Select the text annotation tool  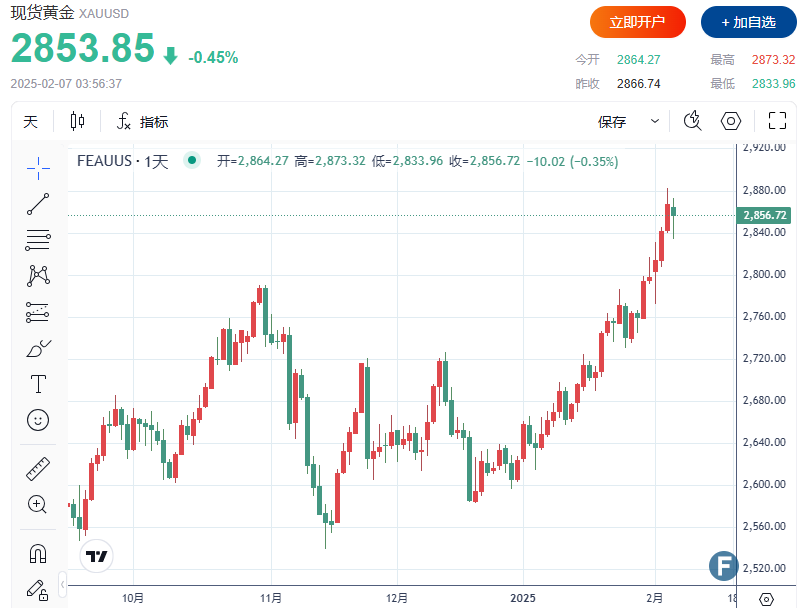point(38,384)
